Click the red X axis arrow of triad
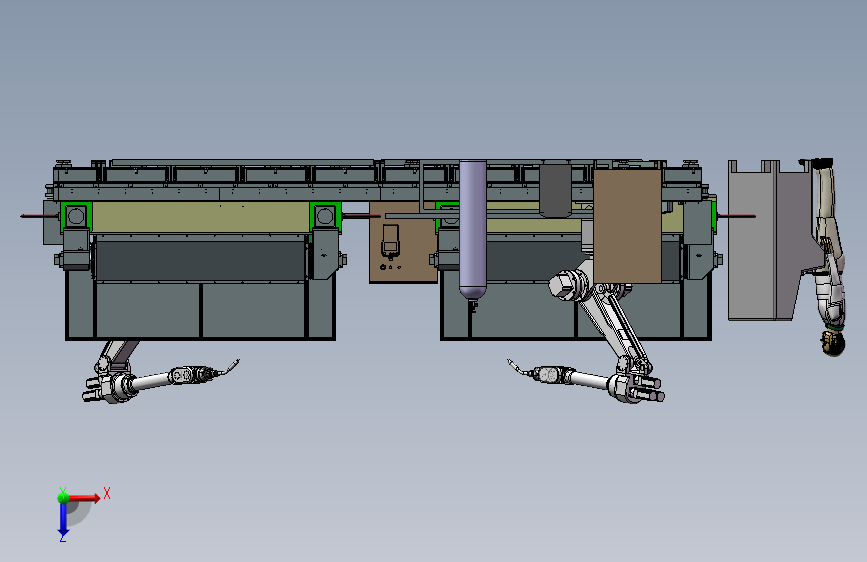 click(x=84, y=498)
